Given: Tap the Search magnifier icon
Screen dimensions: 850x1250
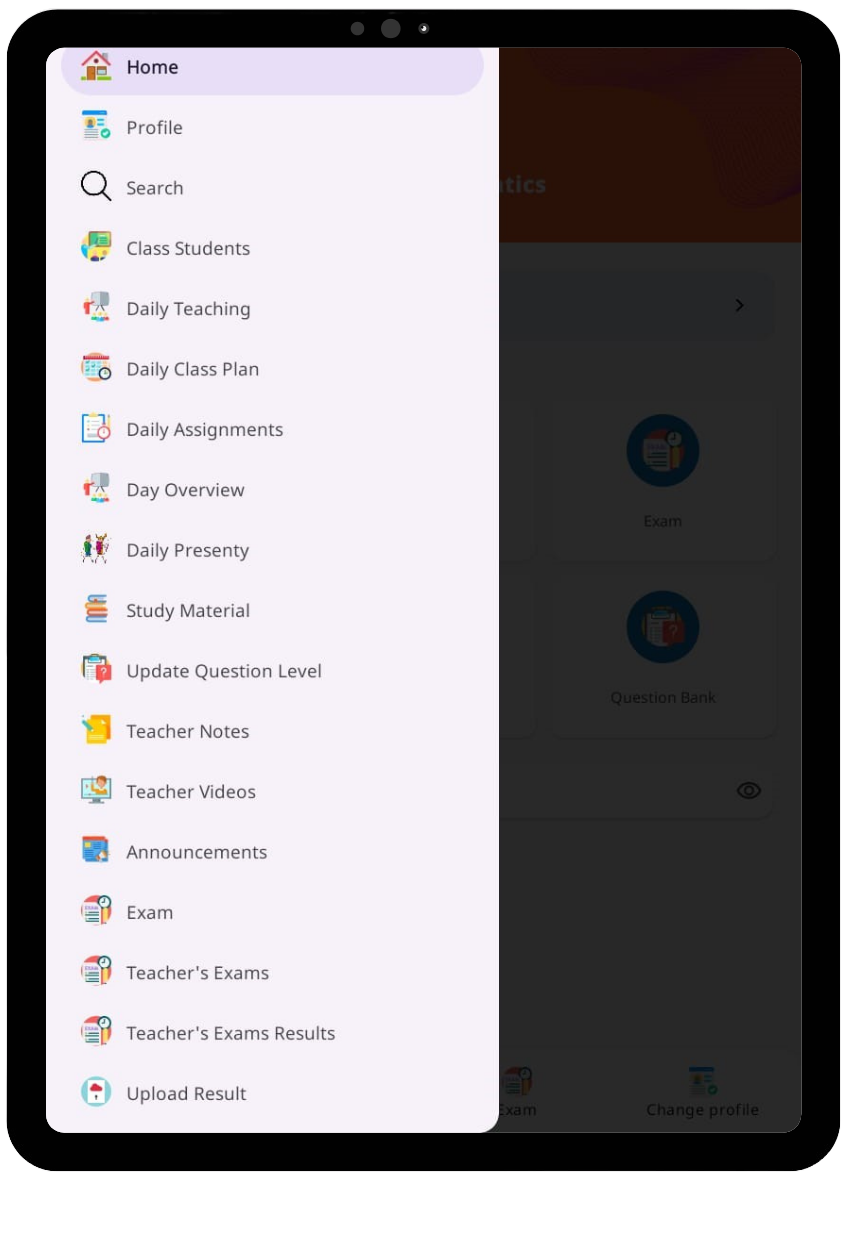Looking at the screenshot, I should (96, 187).
